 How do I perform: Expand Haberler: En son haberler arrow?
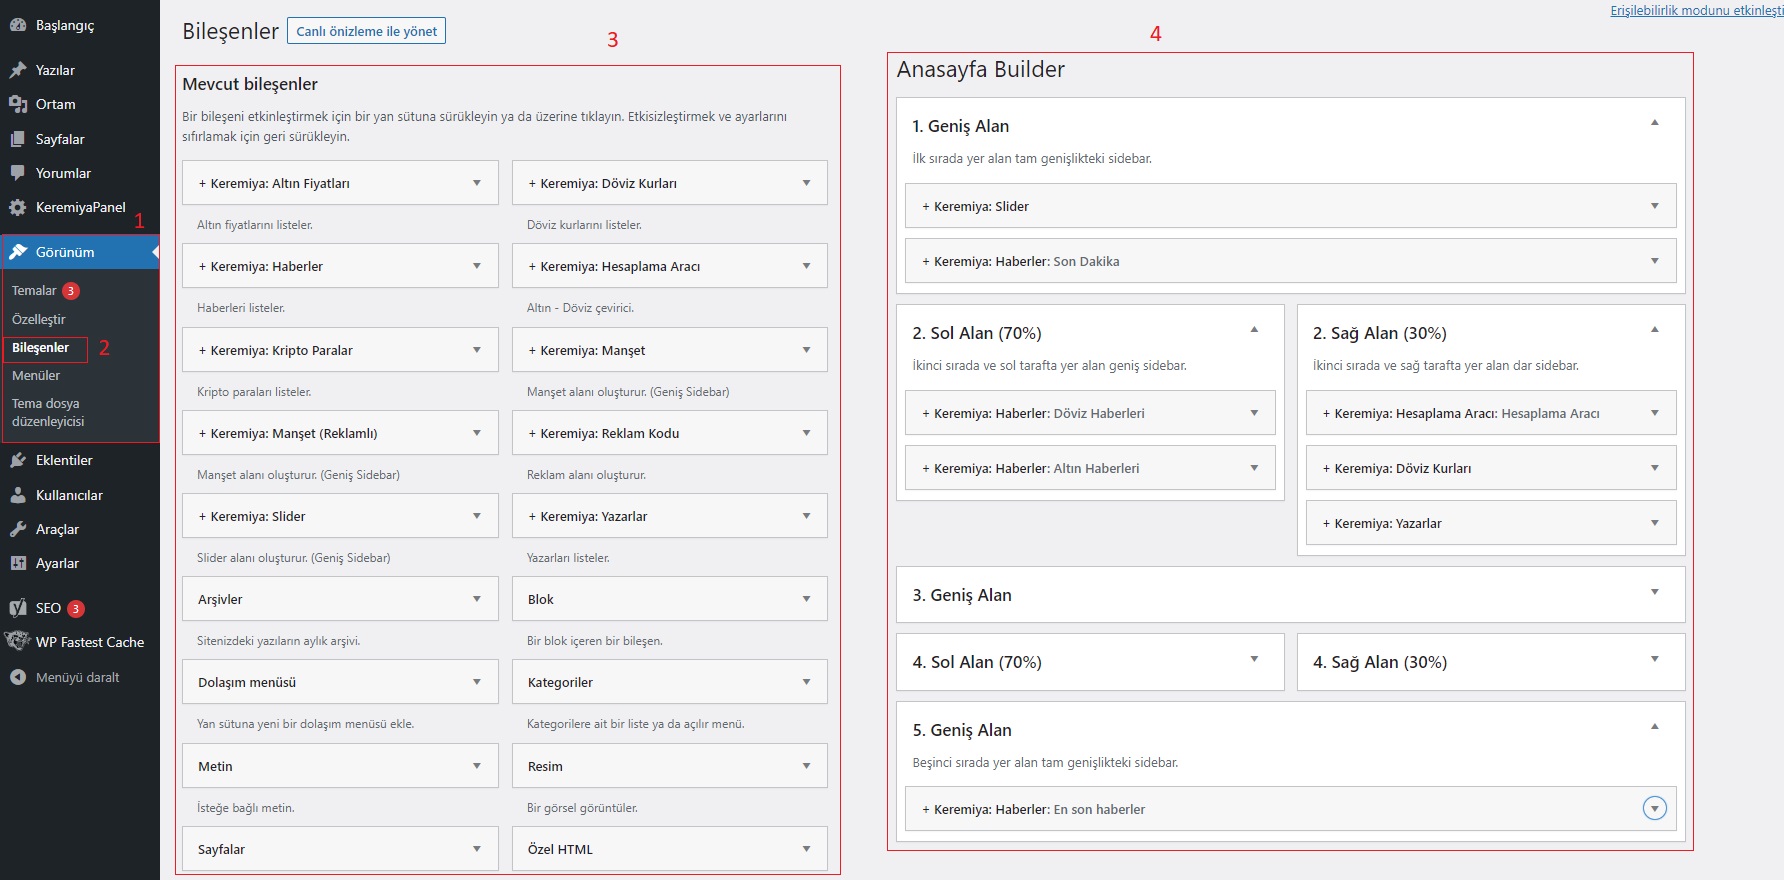point(1655,808)
